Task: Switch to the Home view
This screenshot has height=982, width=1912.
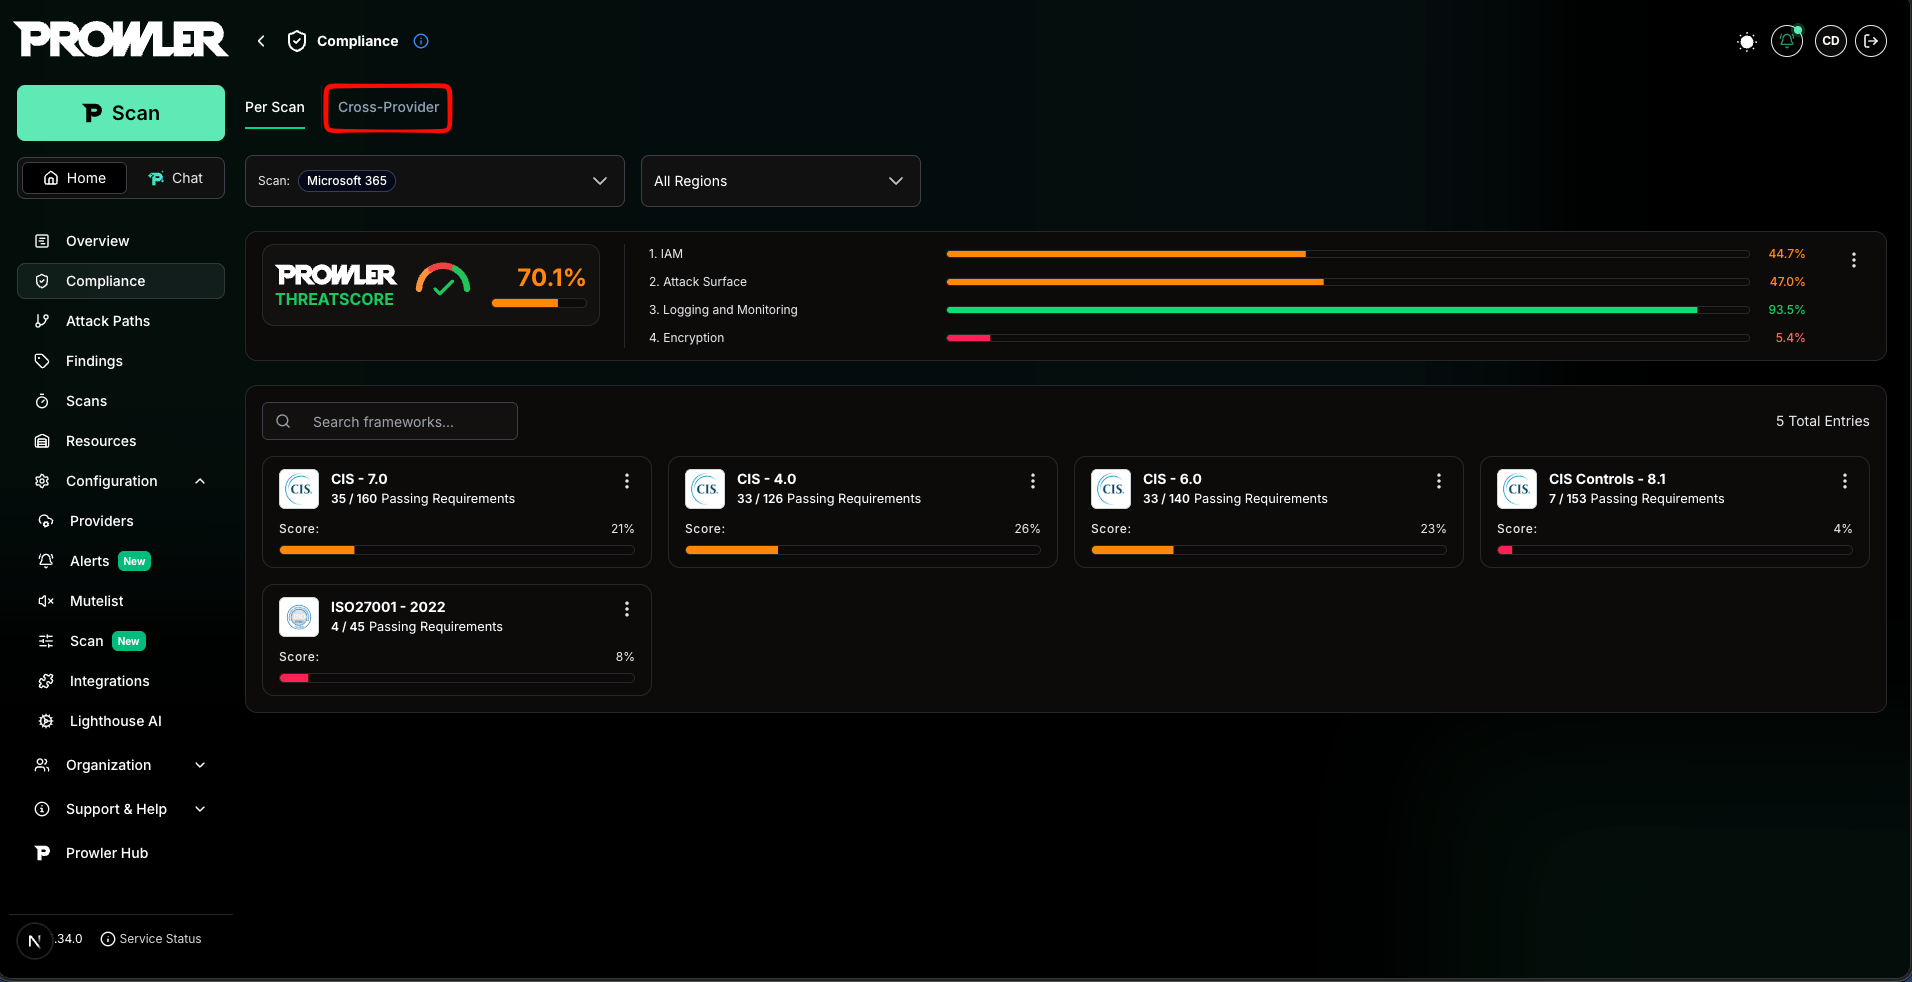Action: pyautogui.click(x=75, y=178)
